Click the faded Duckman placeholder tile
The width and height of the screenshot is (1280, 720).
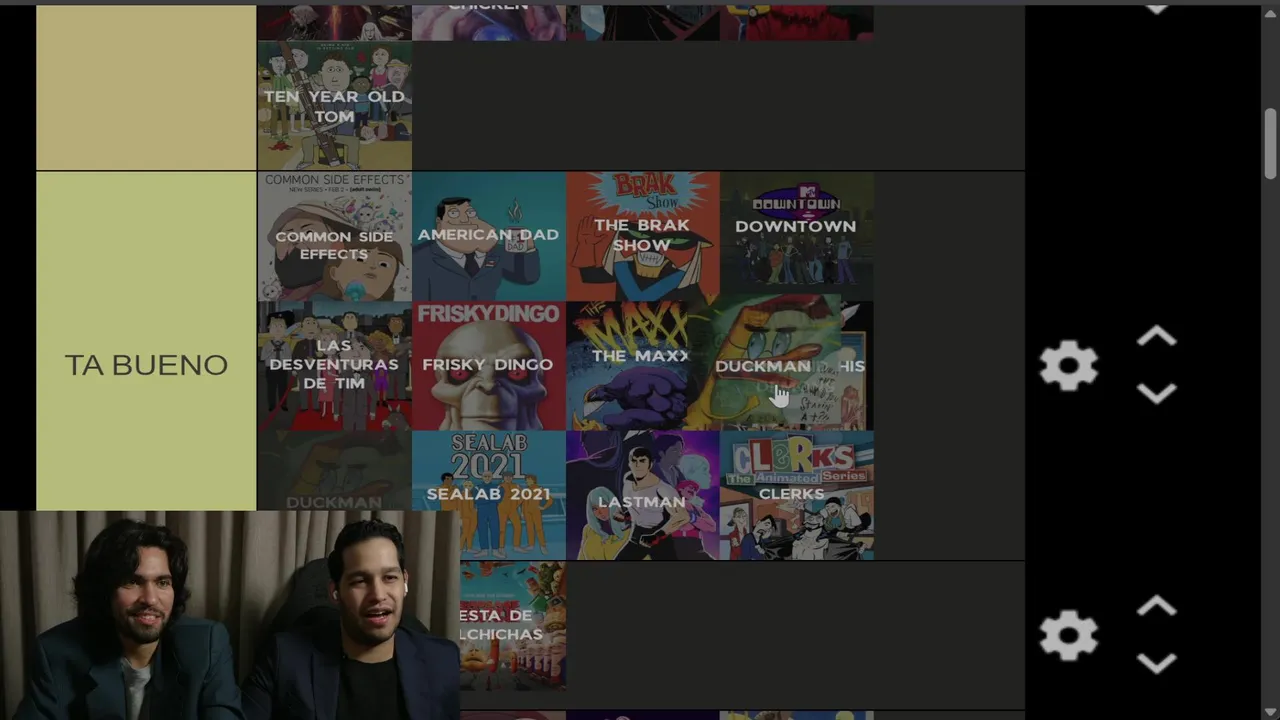(x=334, y=471)
